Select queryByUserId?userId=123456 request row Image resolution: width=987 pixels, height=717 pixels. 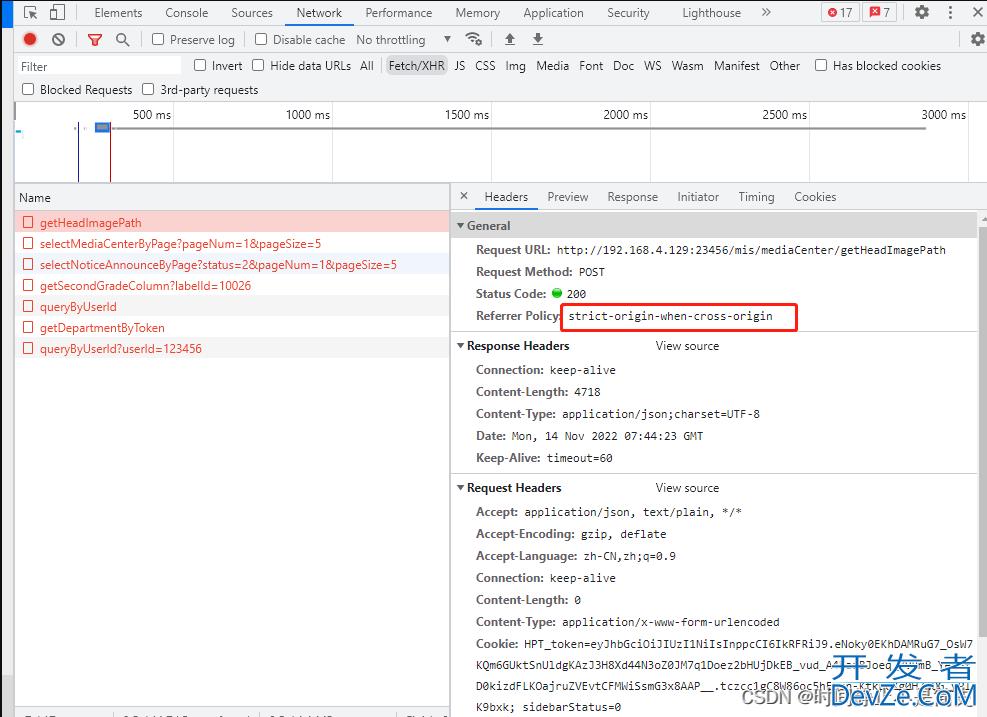click(x=232, y=349)
